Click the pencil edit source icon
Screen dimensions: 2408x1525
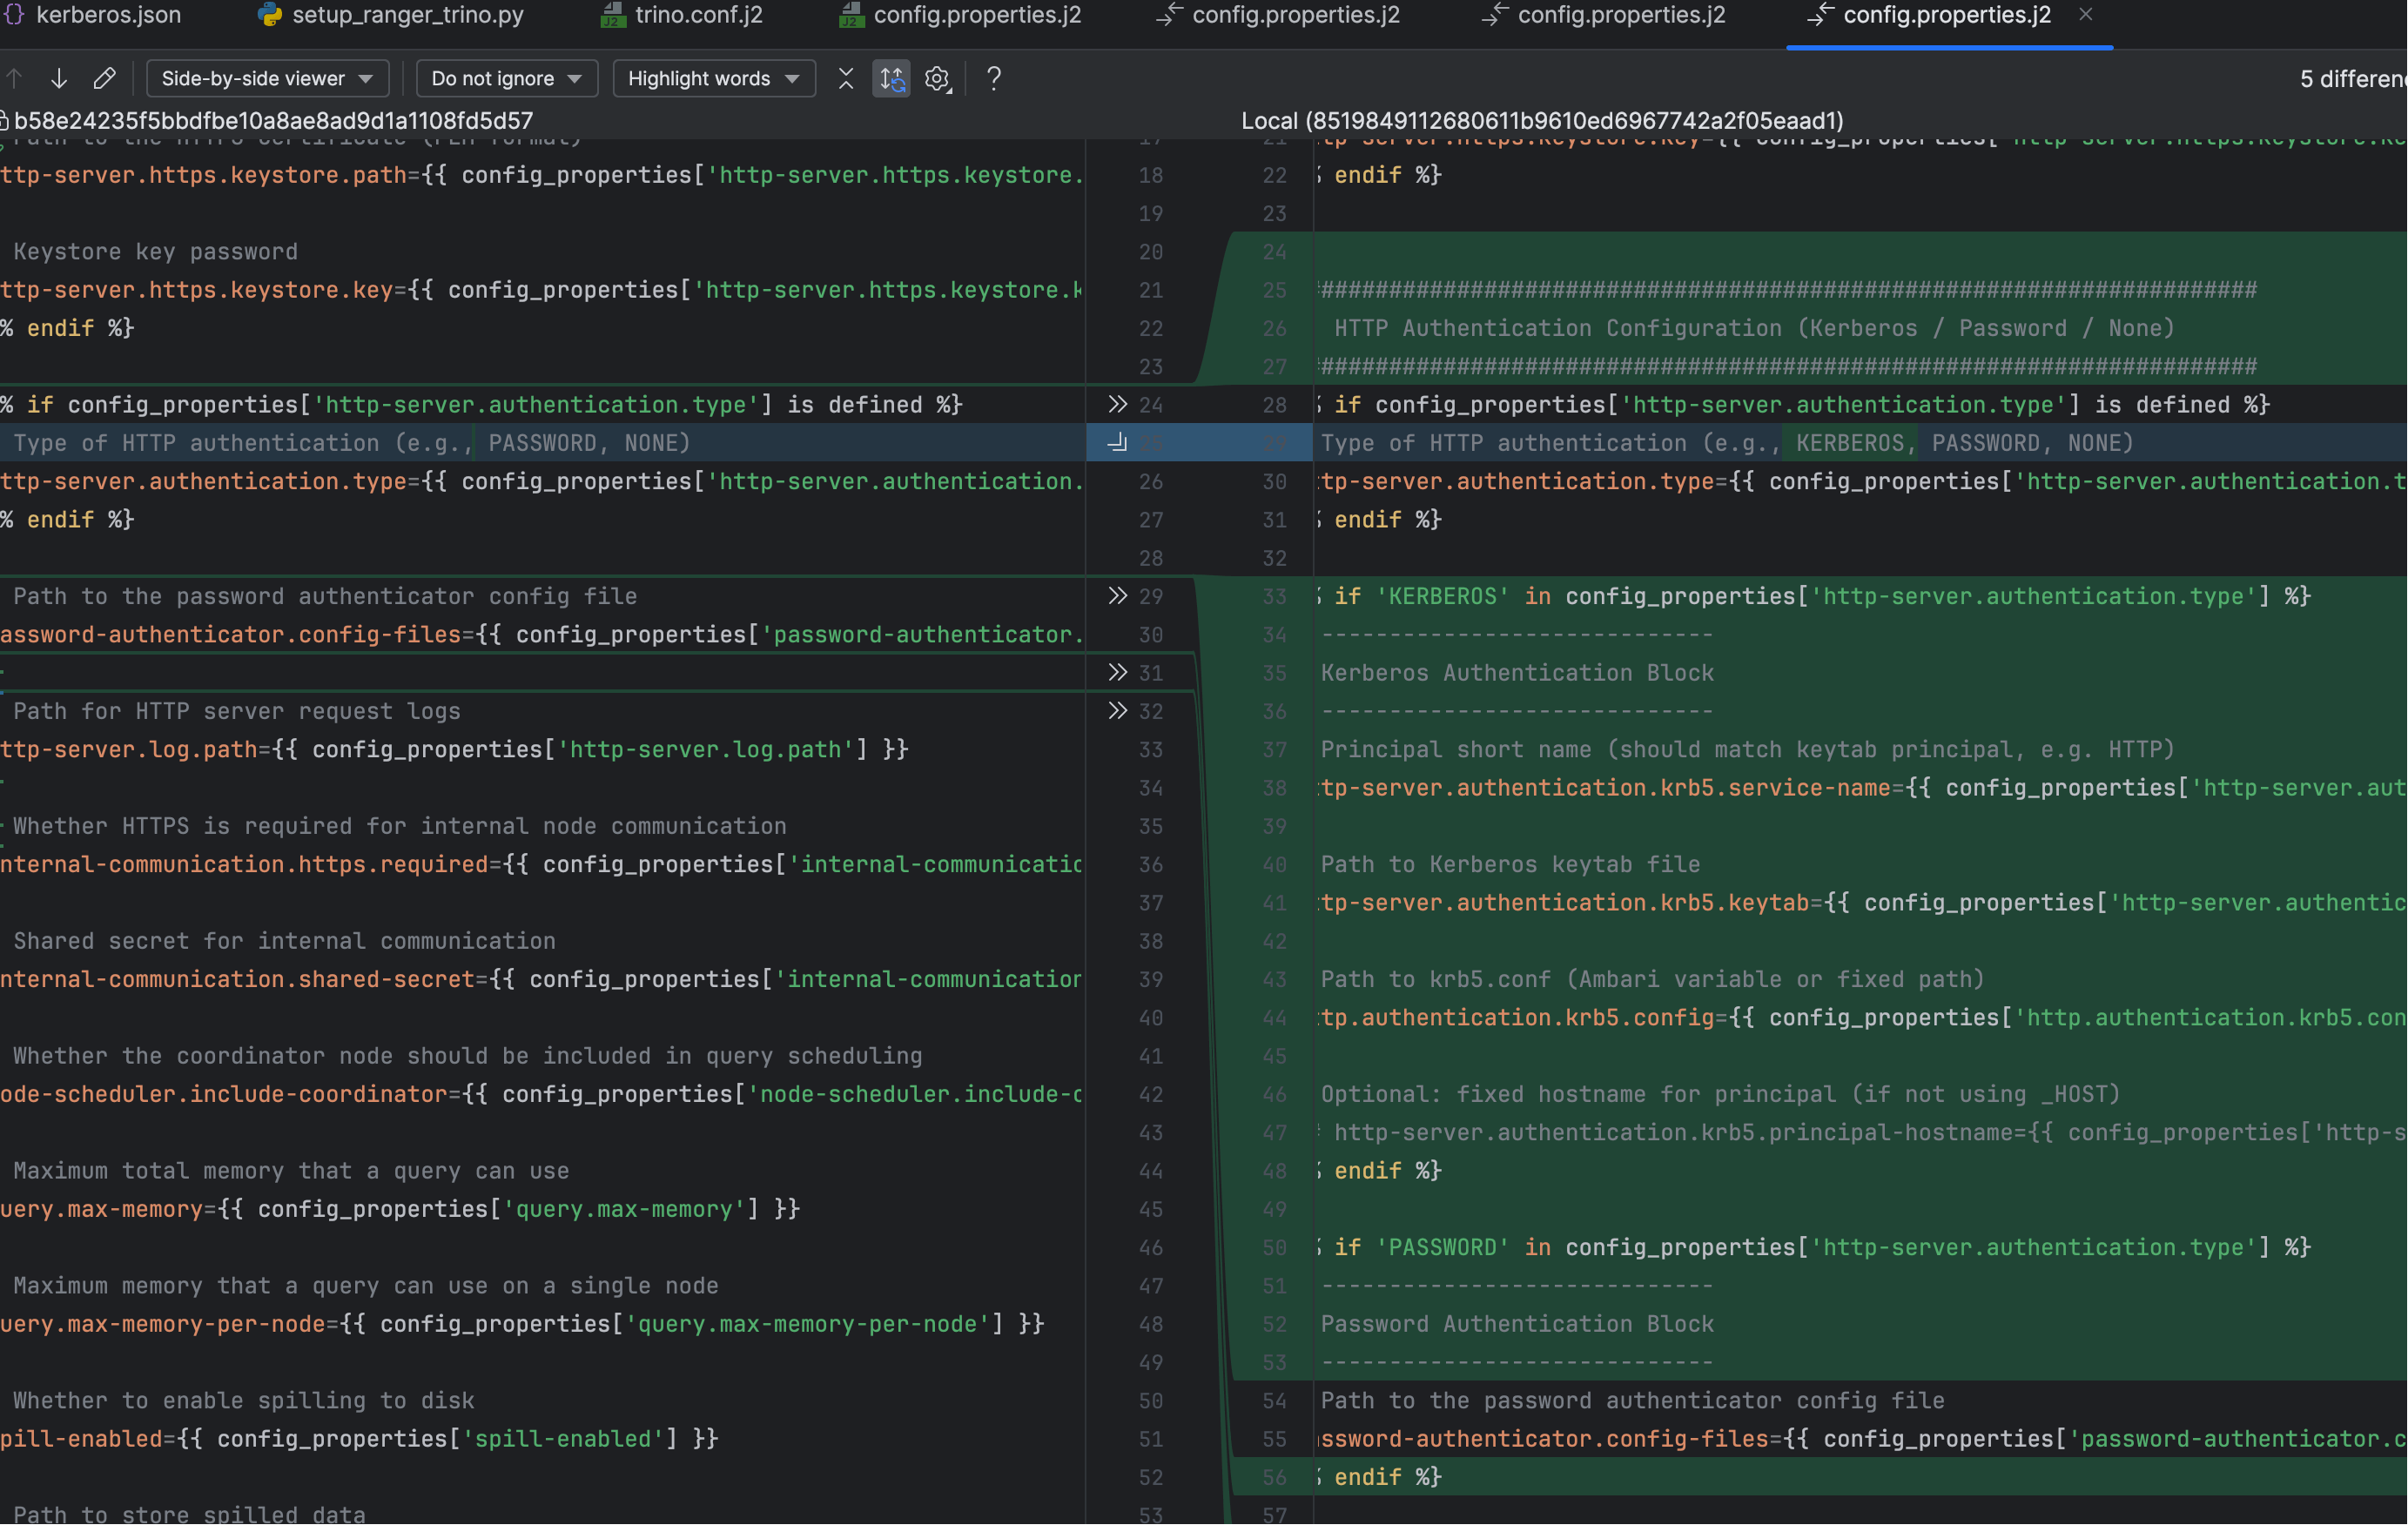click(x=104, y=78)
